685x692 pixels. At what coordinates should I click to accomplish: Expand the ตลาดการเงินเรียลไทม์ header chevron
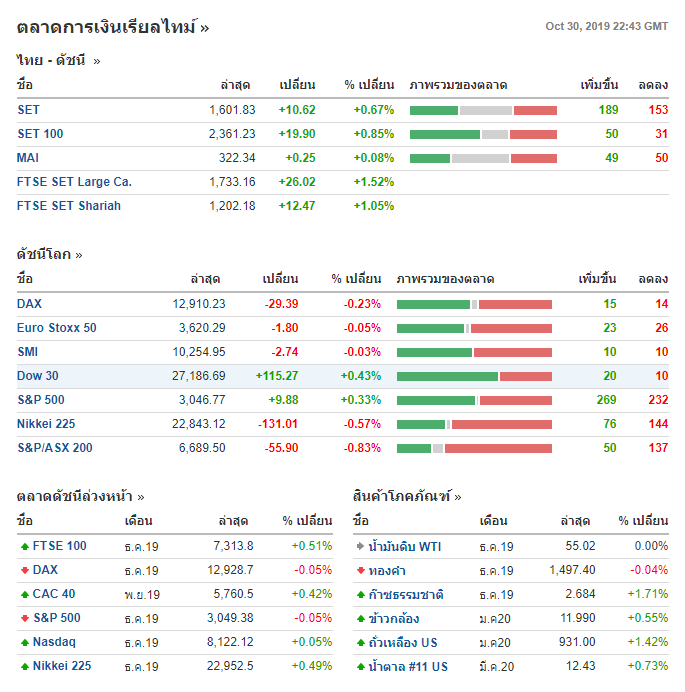(x=205, y=28)
